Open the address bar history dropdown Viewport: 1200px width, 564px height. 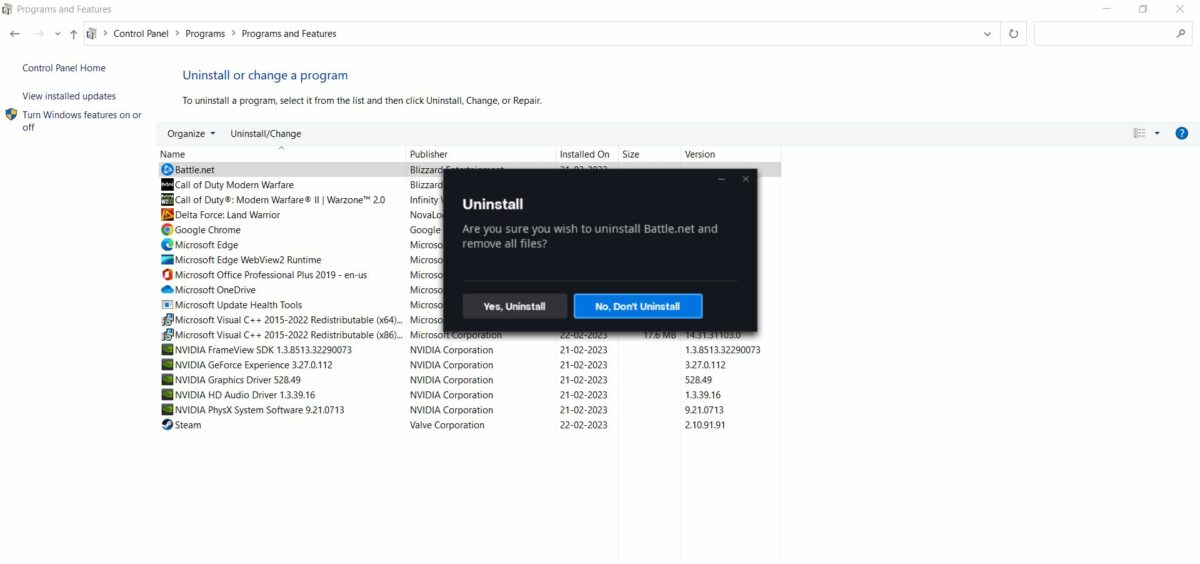point(988,33)
